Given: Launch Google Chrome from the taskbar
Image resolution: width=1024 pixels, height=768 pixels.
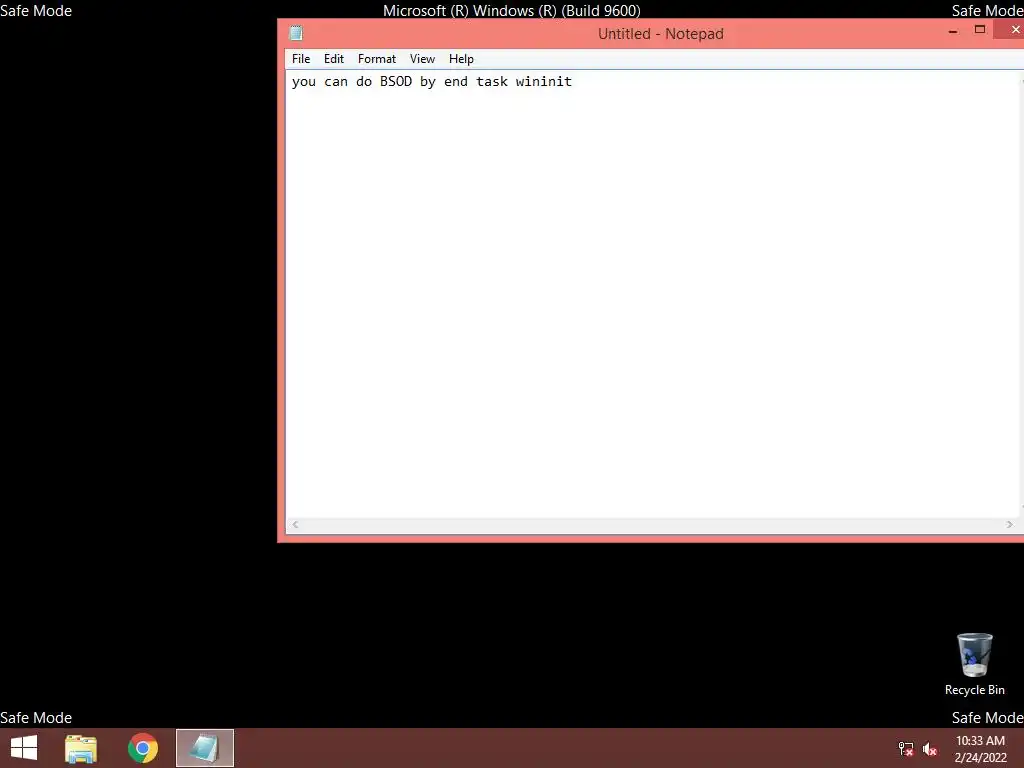Looking at the screenshot, I should pos(143,748).
